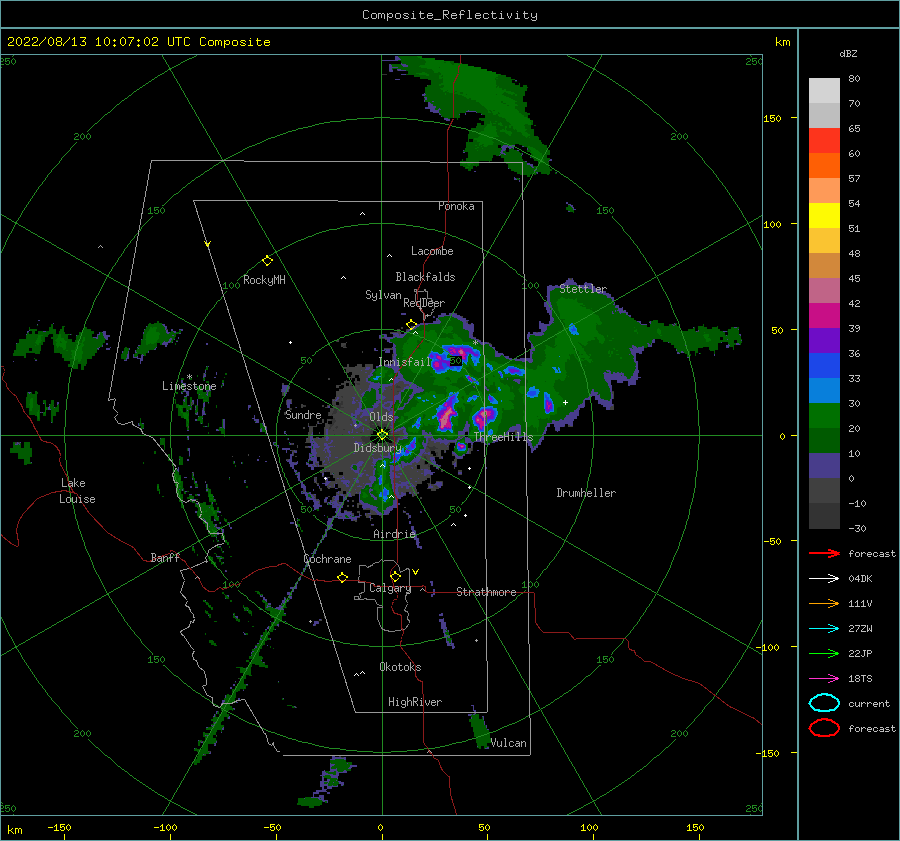Click the '50' label box near Innisfail

pyautogui.click(x=455, y=361)
